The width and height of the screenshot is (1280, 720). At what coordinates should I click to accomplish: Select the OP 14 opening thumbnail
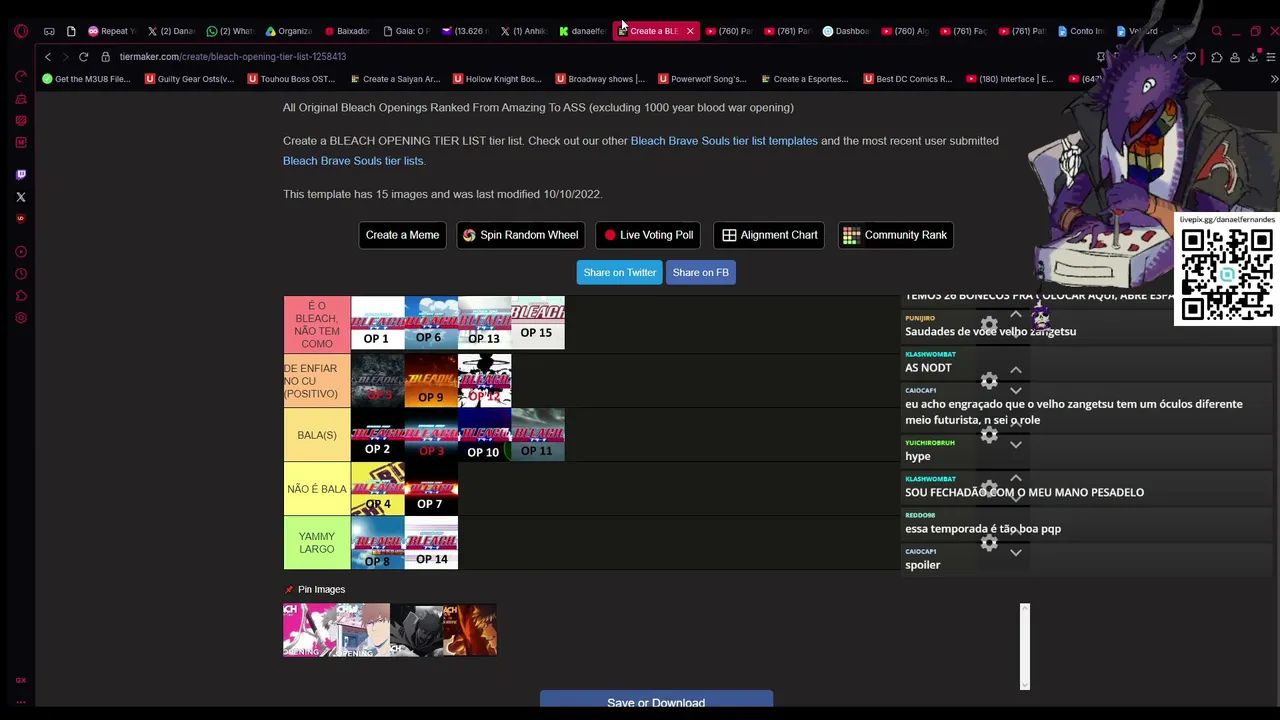(x=431, y=543)
